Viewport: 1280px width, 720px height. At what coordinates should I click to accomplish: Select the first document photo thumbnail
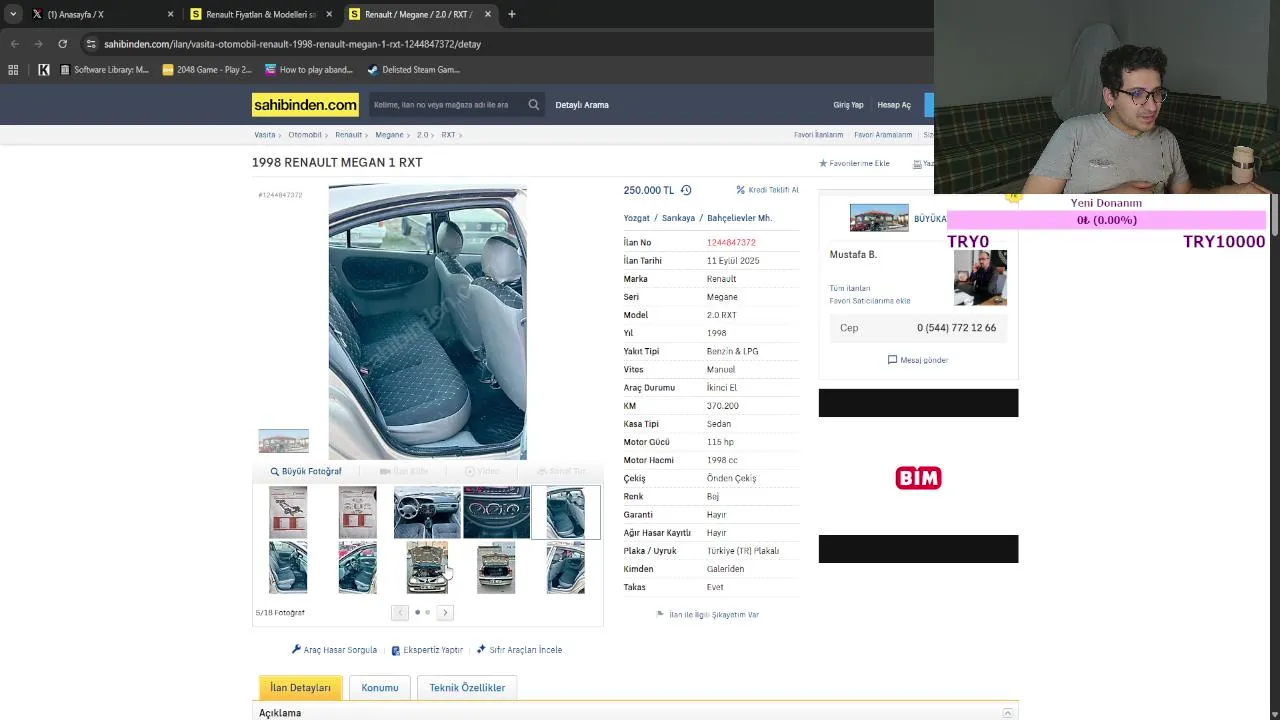coord(288,512)
